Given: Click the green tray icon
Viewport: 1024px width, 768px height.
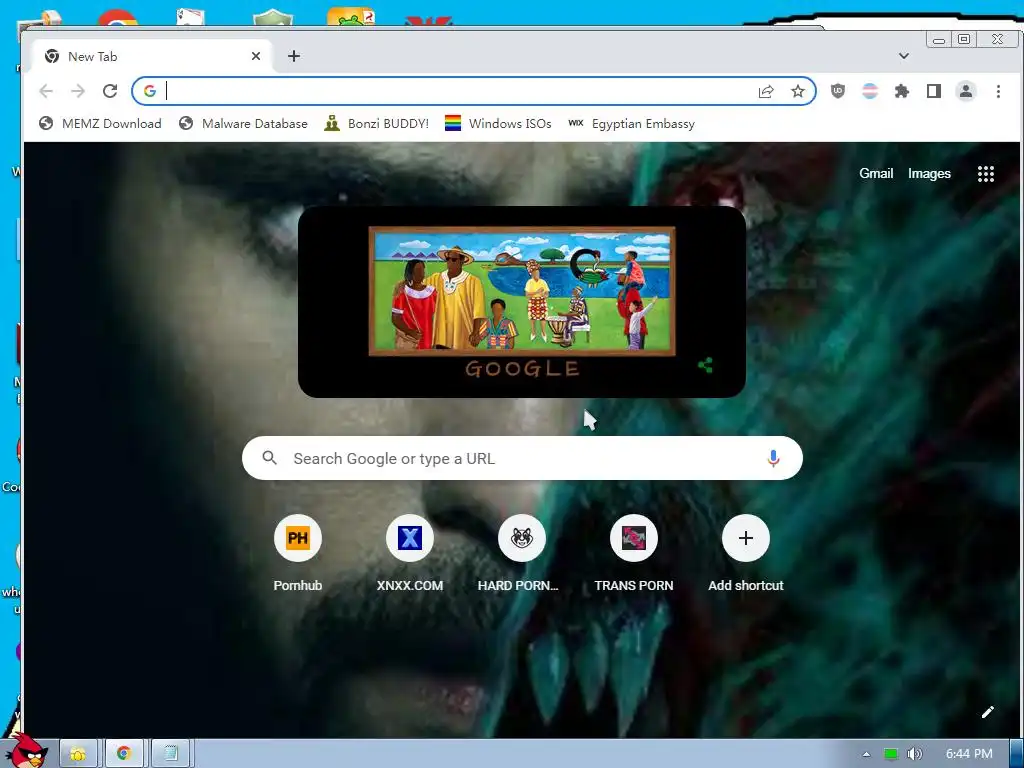Looking at the screenshot, I should pyautogui.click(x=890, y=754).
